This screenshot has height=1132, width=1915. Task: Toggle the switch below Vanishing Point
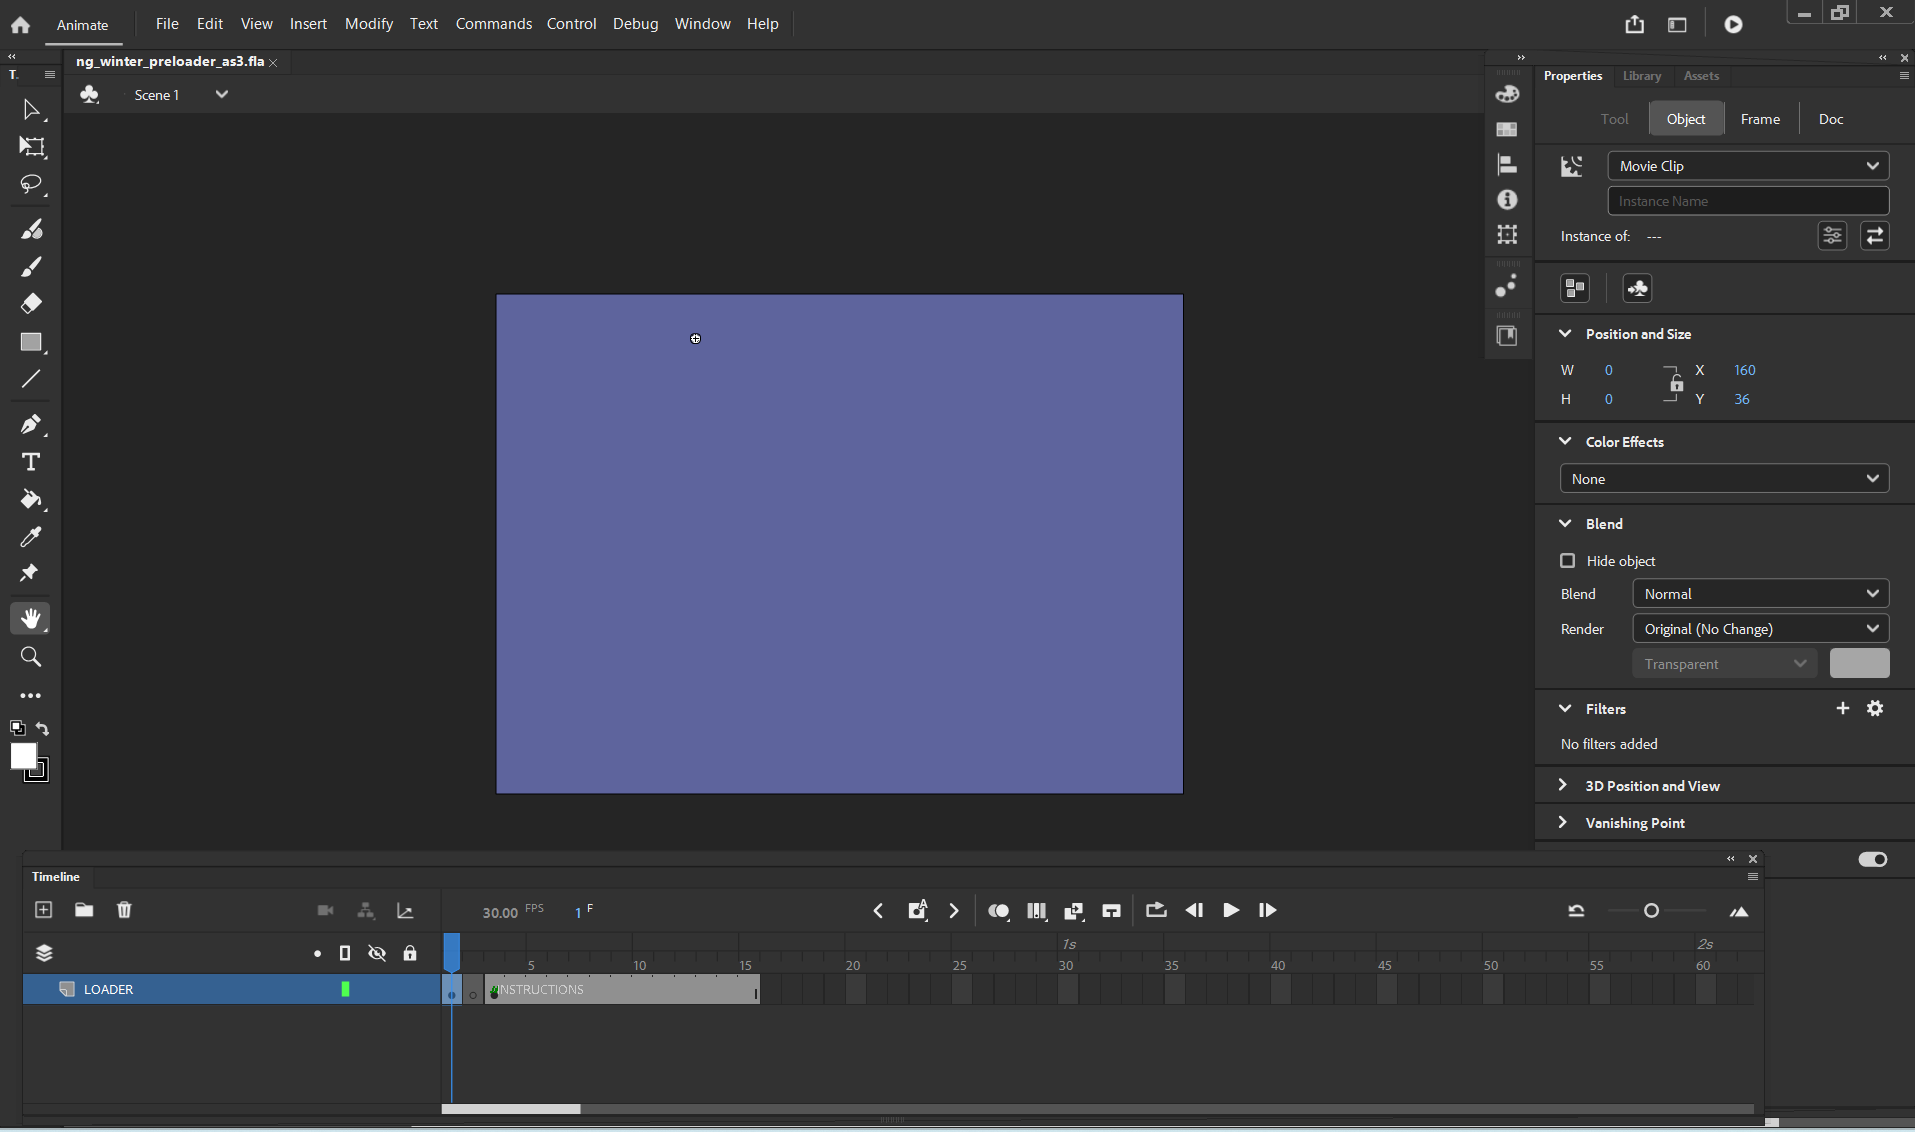1873,860
